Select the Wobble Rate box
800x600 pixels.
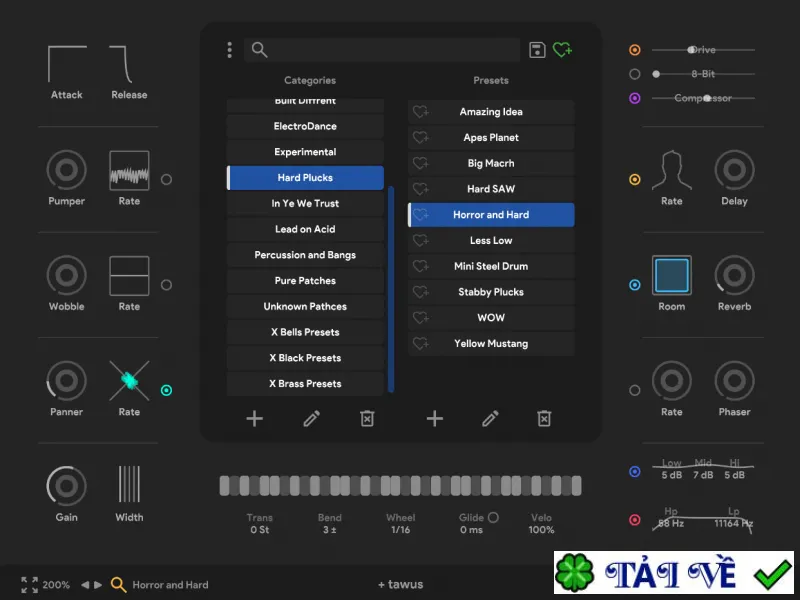pos(129,276)
